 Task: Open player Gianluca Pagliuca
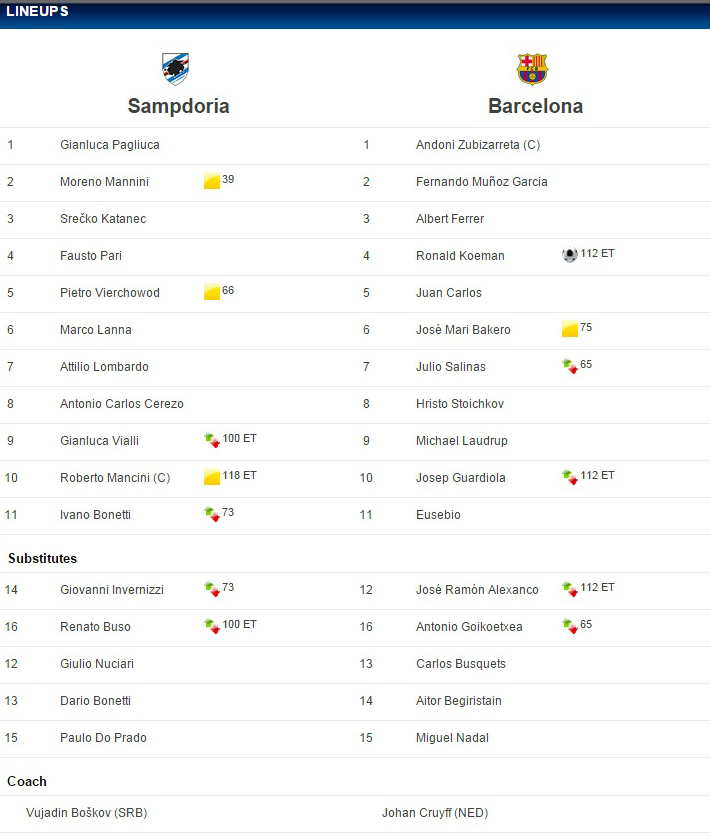click(110, 145)
